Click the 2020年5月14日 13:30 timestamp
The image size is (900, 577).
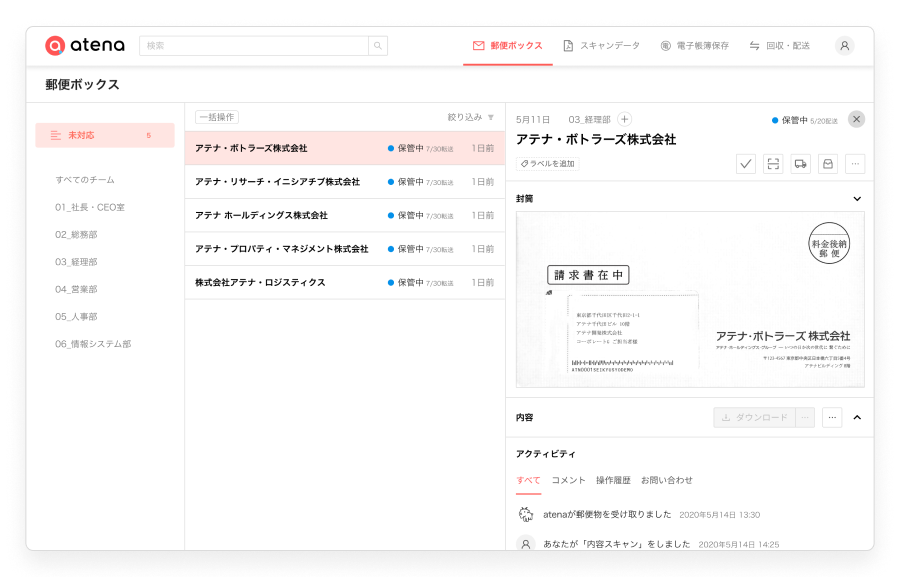[x=720, y=515]
